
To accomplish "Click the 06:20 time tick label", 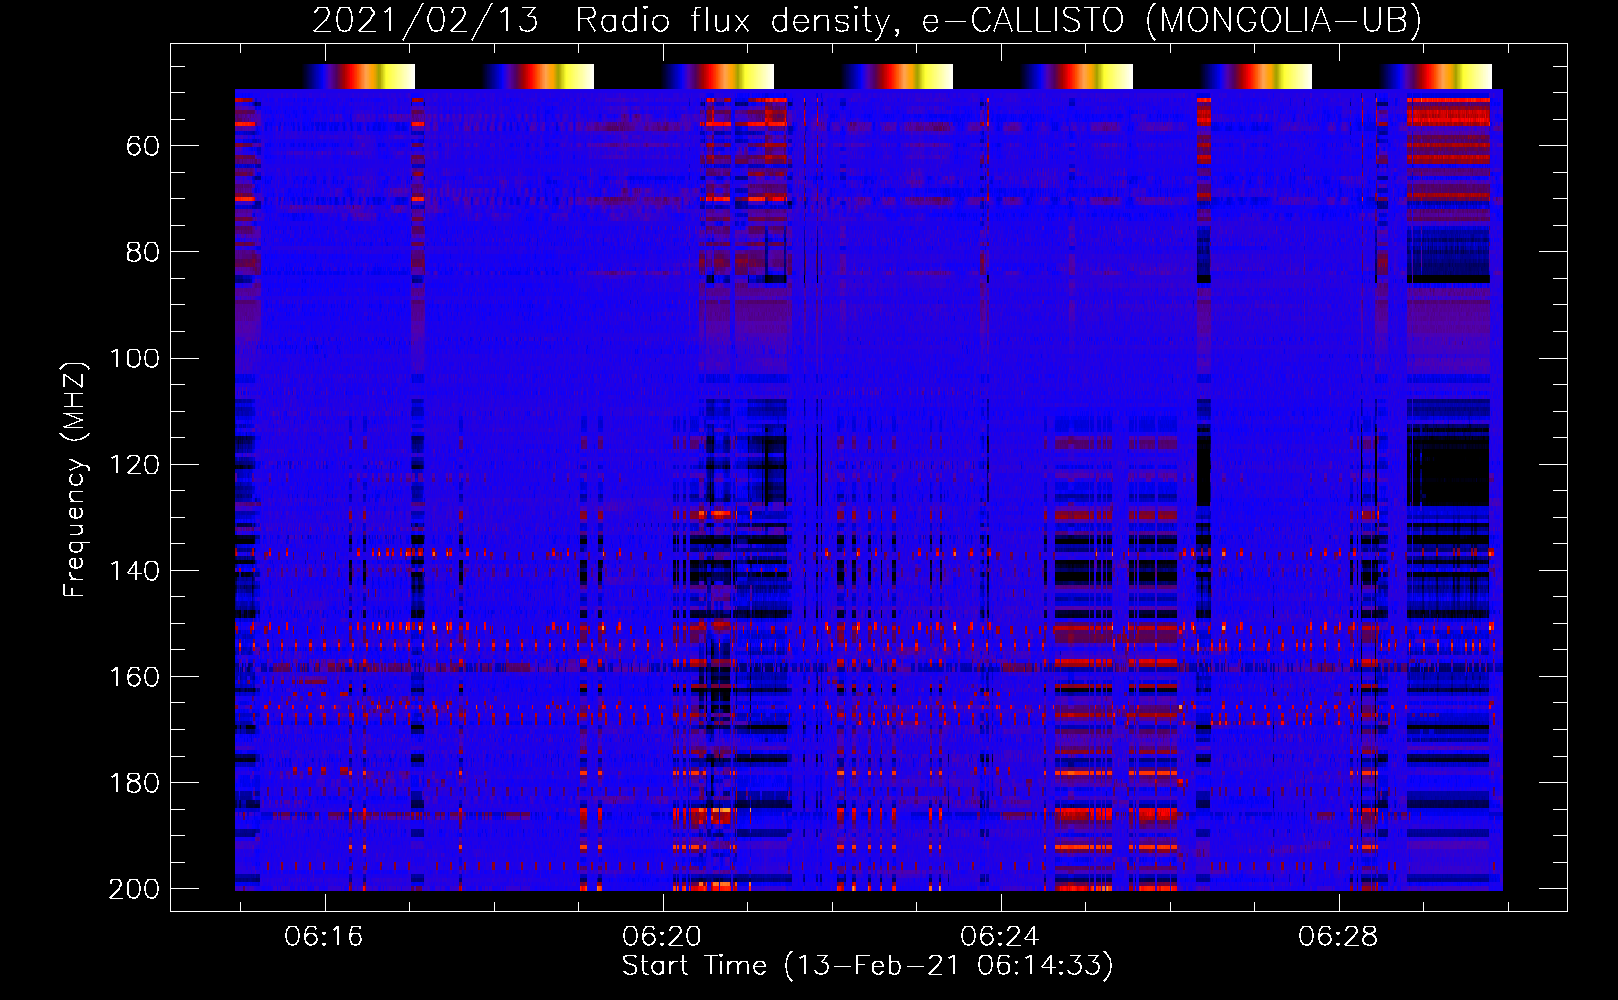I will tap(661, 937).
